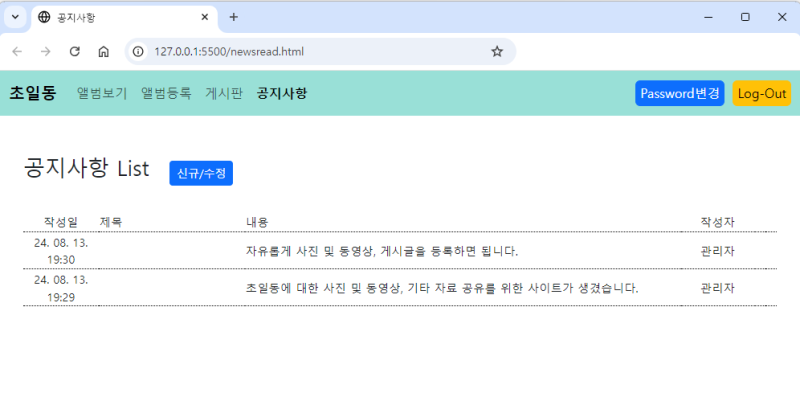Reload the page with the refresh icon
The image size is (800, 393).
[x=75, y=52]
